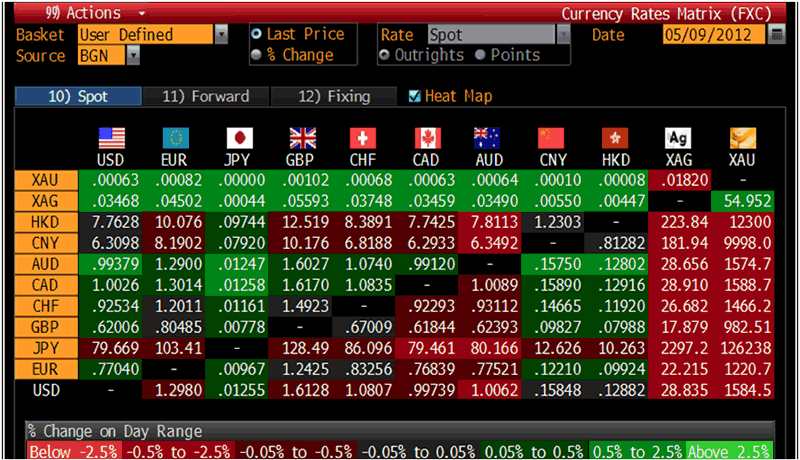Click the GBP Union Jack flag icon
800x460 pixels.
pyautogui.click(x=302, y=139)
